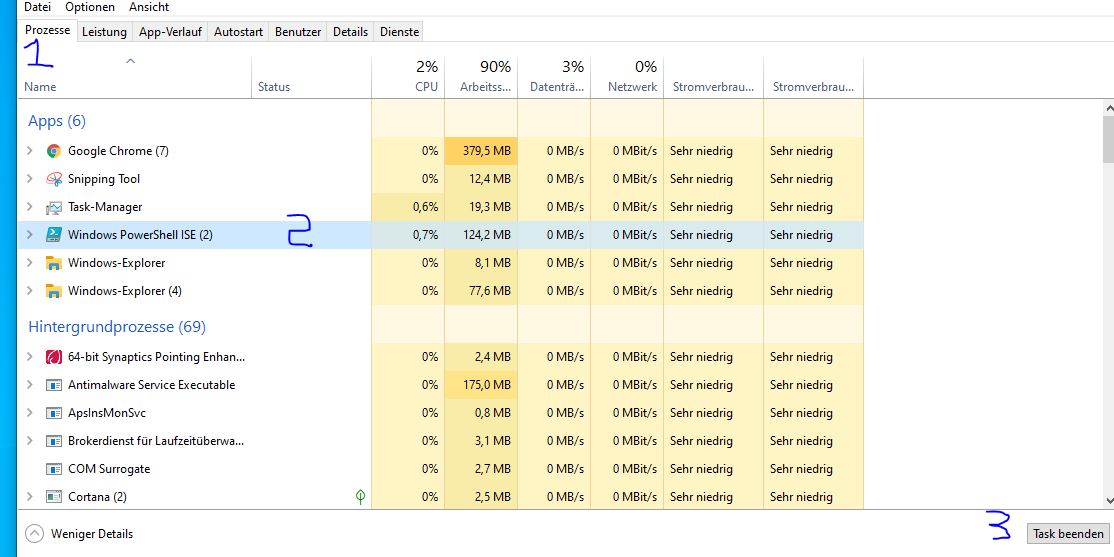Open the Optionen menu
1114x557 pixels.
(90, 7)
